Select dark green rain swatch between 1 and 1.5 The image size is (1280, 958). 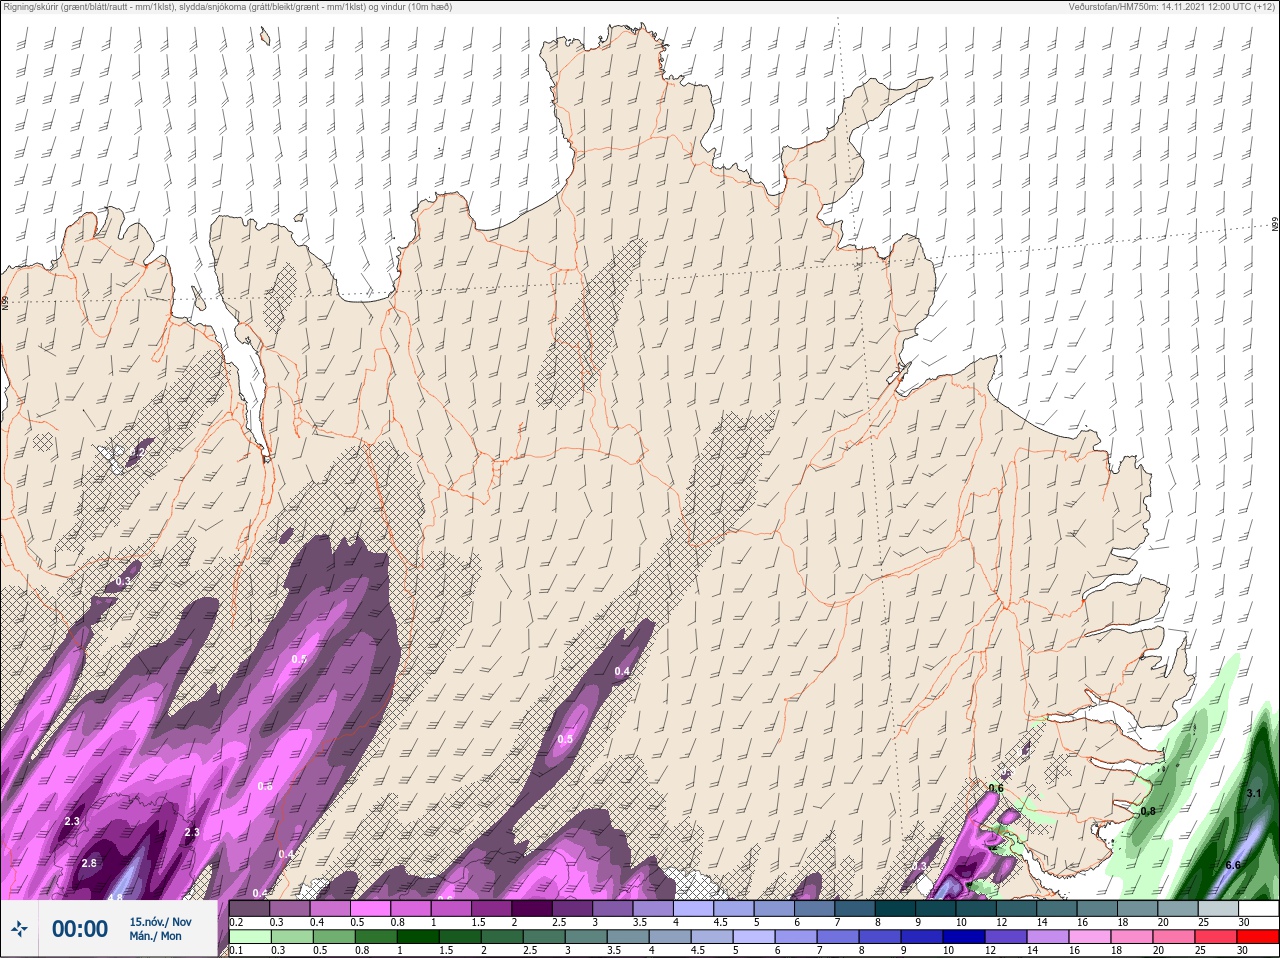point(418,938)
